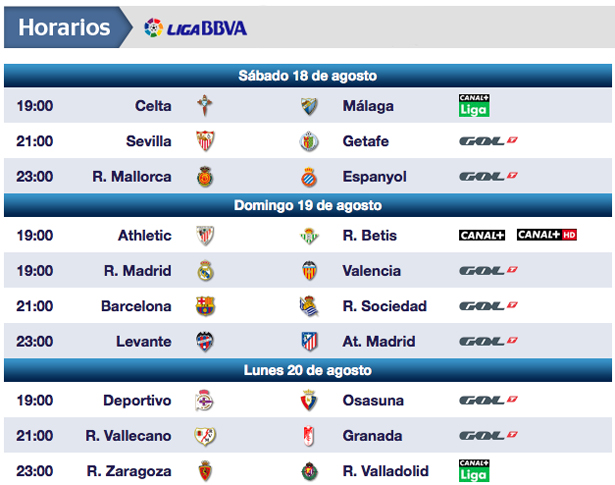Viewport: 615px width, 485px height.
Task: Click the Liga BBVA logo
Action: click(x=194, y=27)
